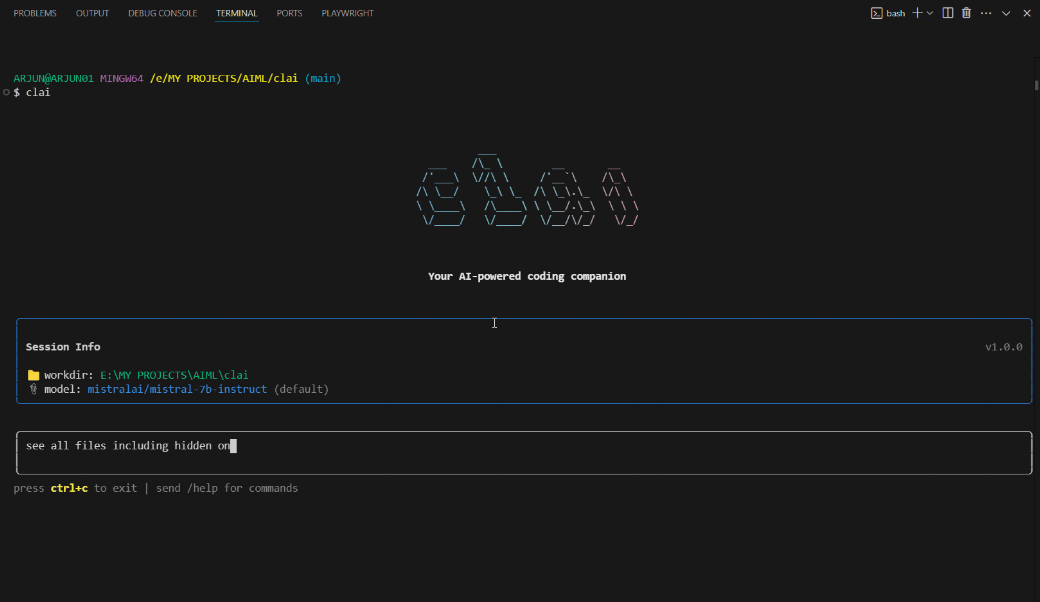Kill terminal using the trash icon
The height and width of the screenshot is (602, 1040).
(966, 13)
